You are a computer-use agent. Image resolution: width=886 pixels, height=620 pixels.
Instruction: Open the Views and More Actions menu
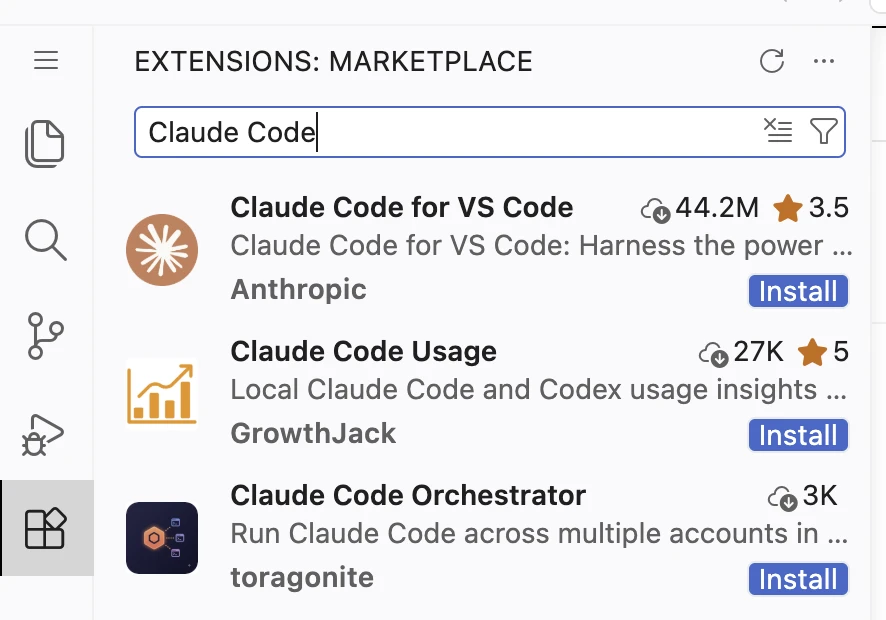click(823, 61)
